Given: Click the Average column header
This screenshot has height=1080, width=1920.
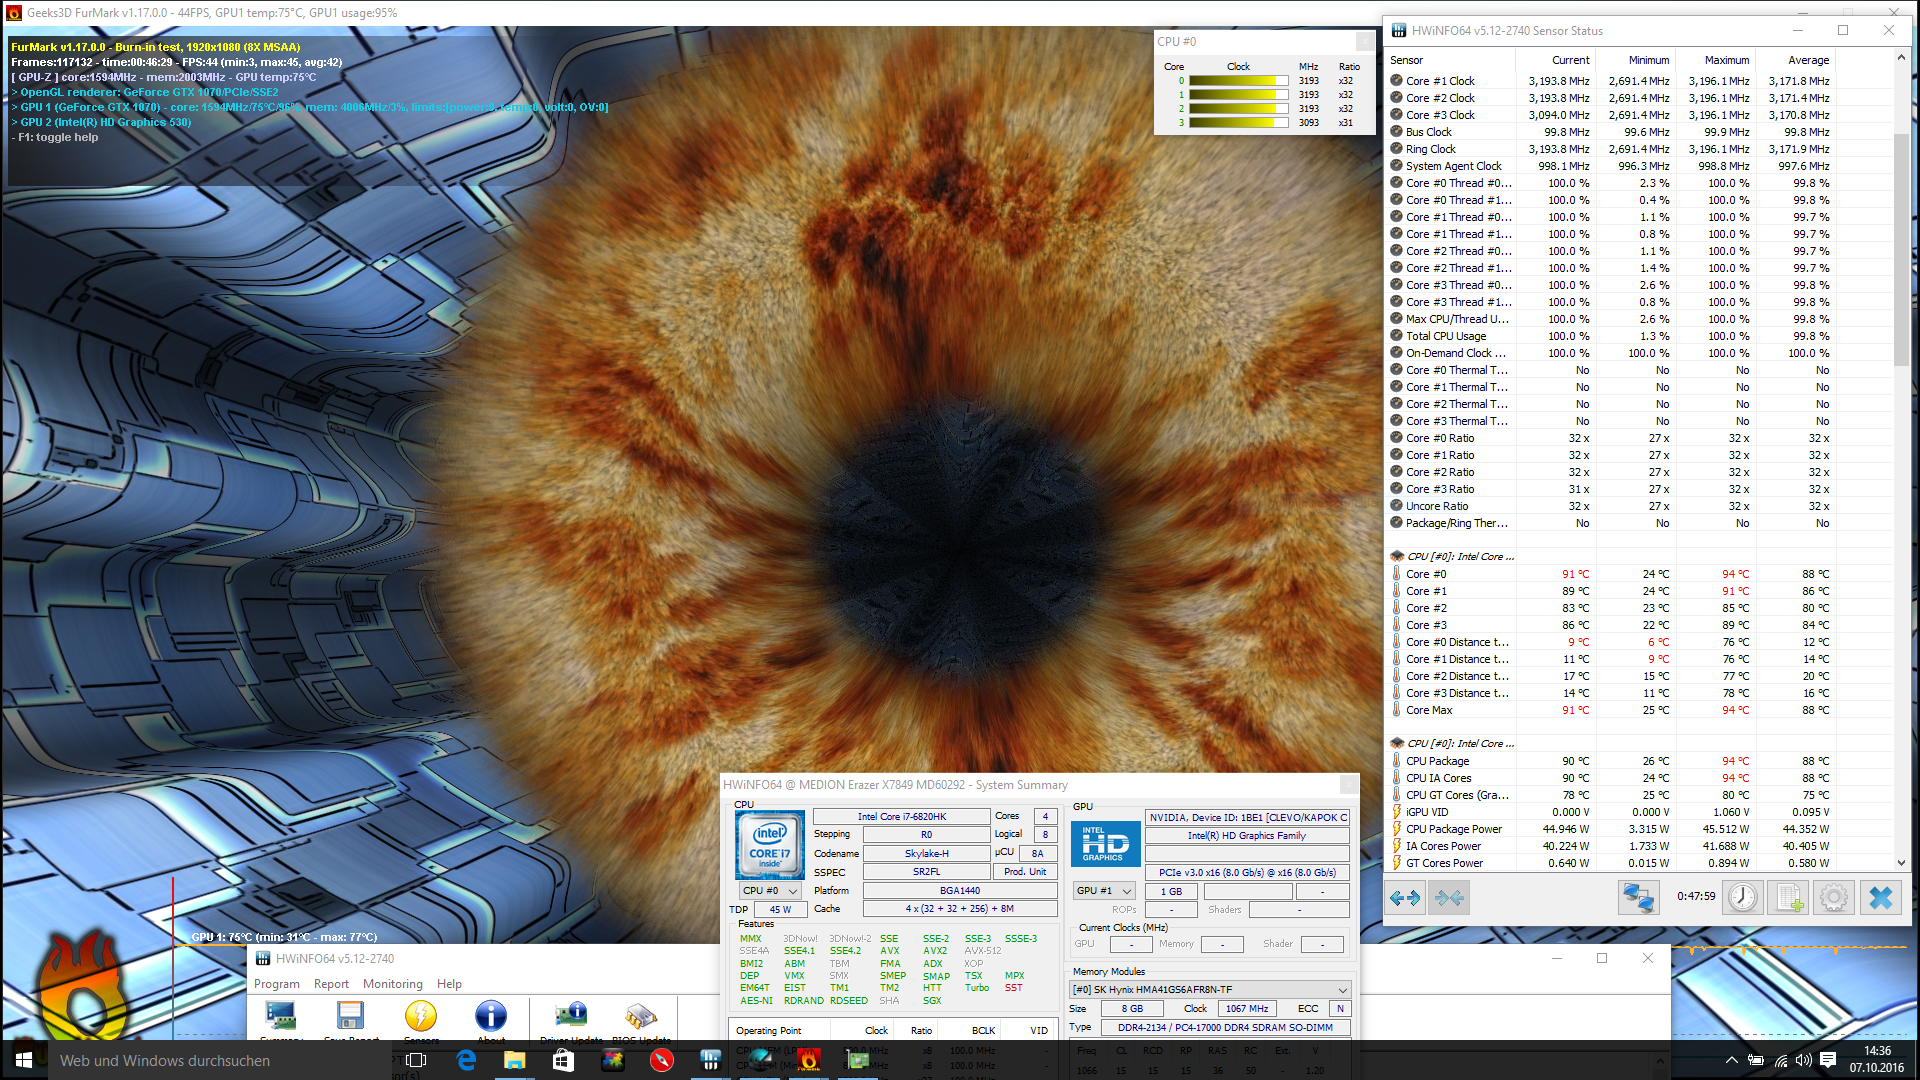Looking at the screenshot, I should click(x=1794, y=60).
